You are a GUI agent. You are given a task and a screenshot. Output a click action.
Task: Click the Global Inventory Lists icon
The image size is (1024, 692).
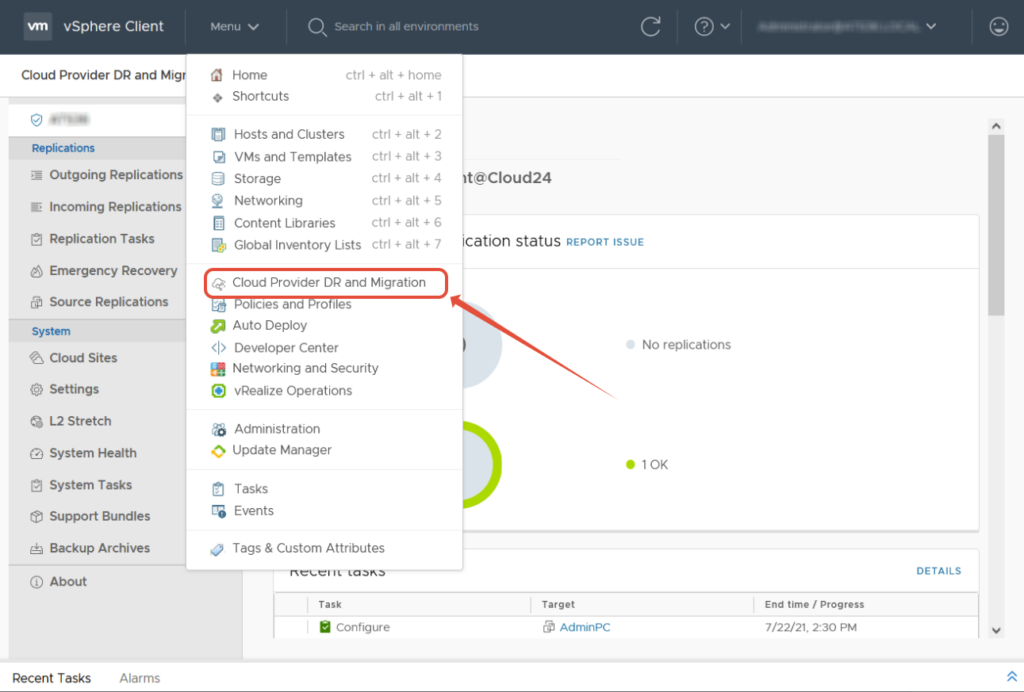218,245
